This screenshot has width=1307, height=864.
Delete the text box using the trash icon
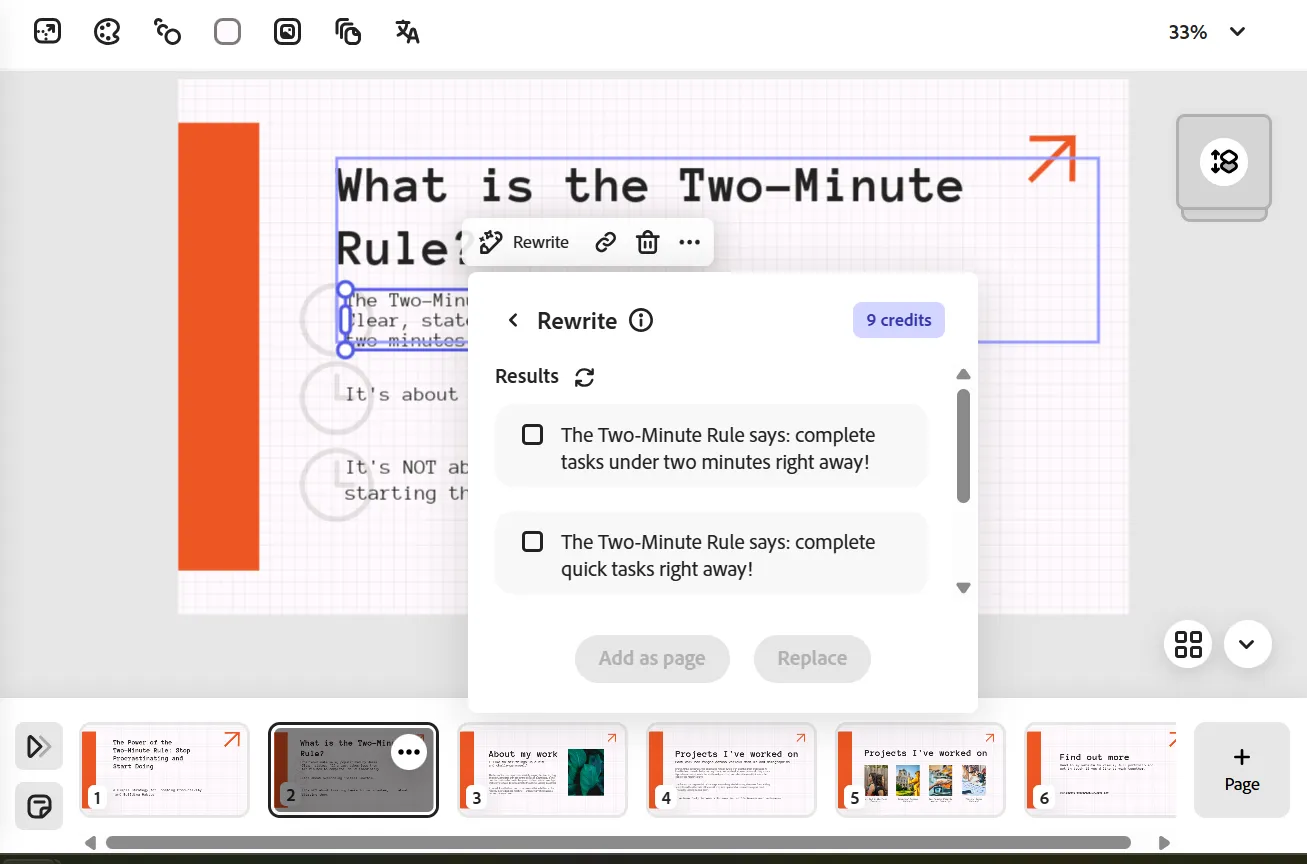[647, 241]
